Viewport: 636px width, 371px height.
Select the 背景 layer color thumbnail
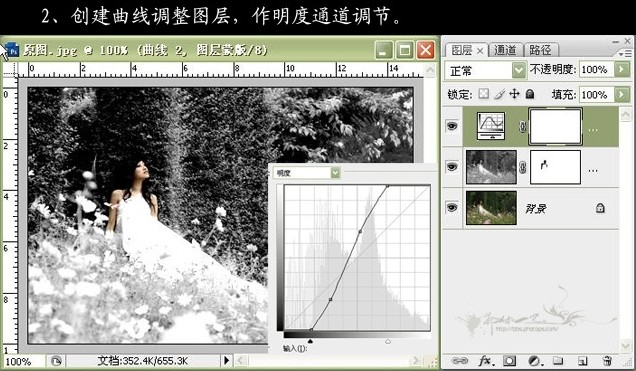click(491, 208)
